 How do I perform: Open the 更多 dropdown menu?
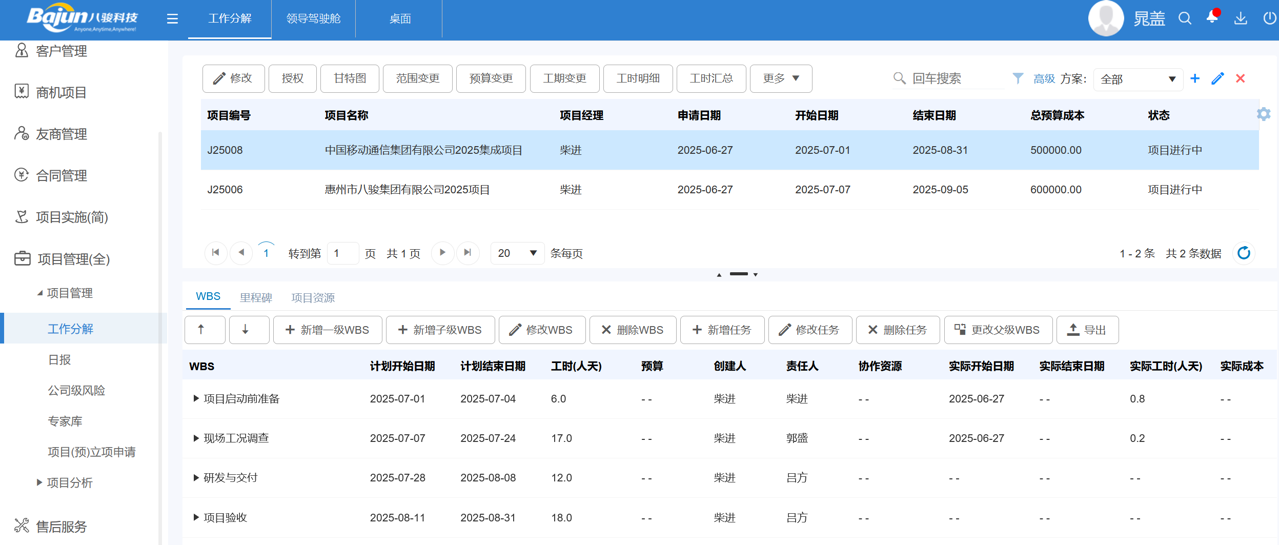pyautogui.click(x=781, y=78)
